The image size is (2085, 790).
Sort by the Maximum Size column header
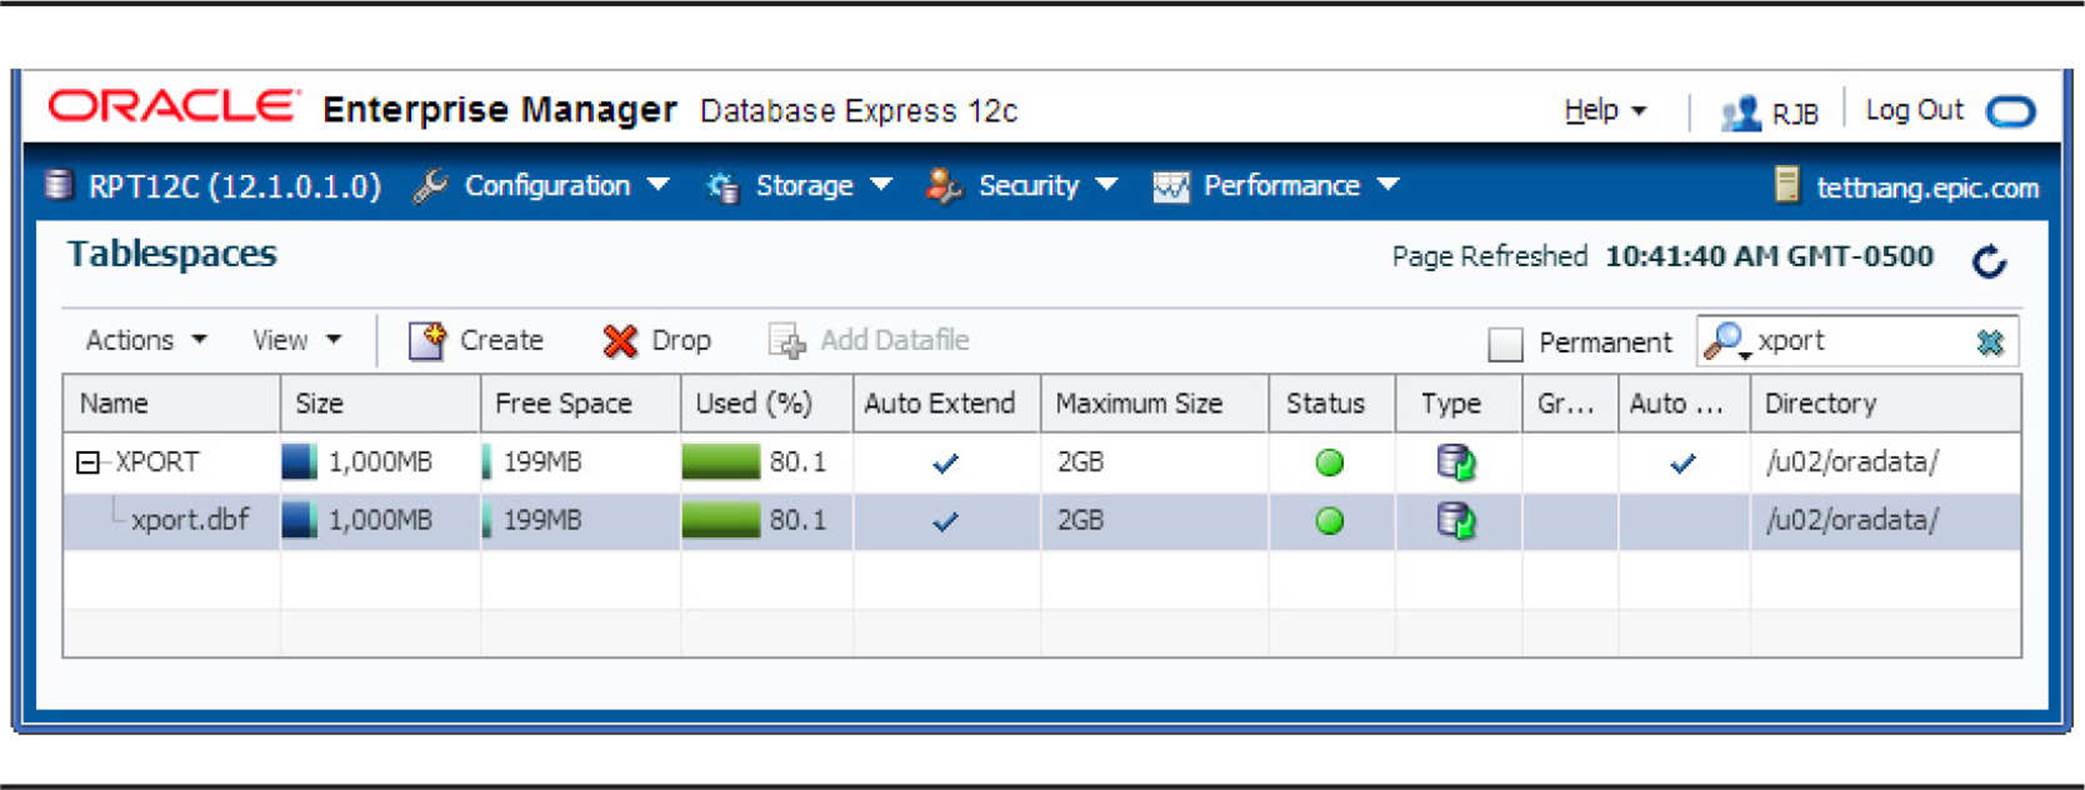tap(1154, 403)
